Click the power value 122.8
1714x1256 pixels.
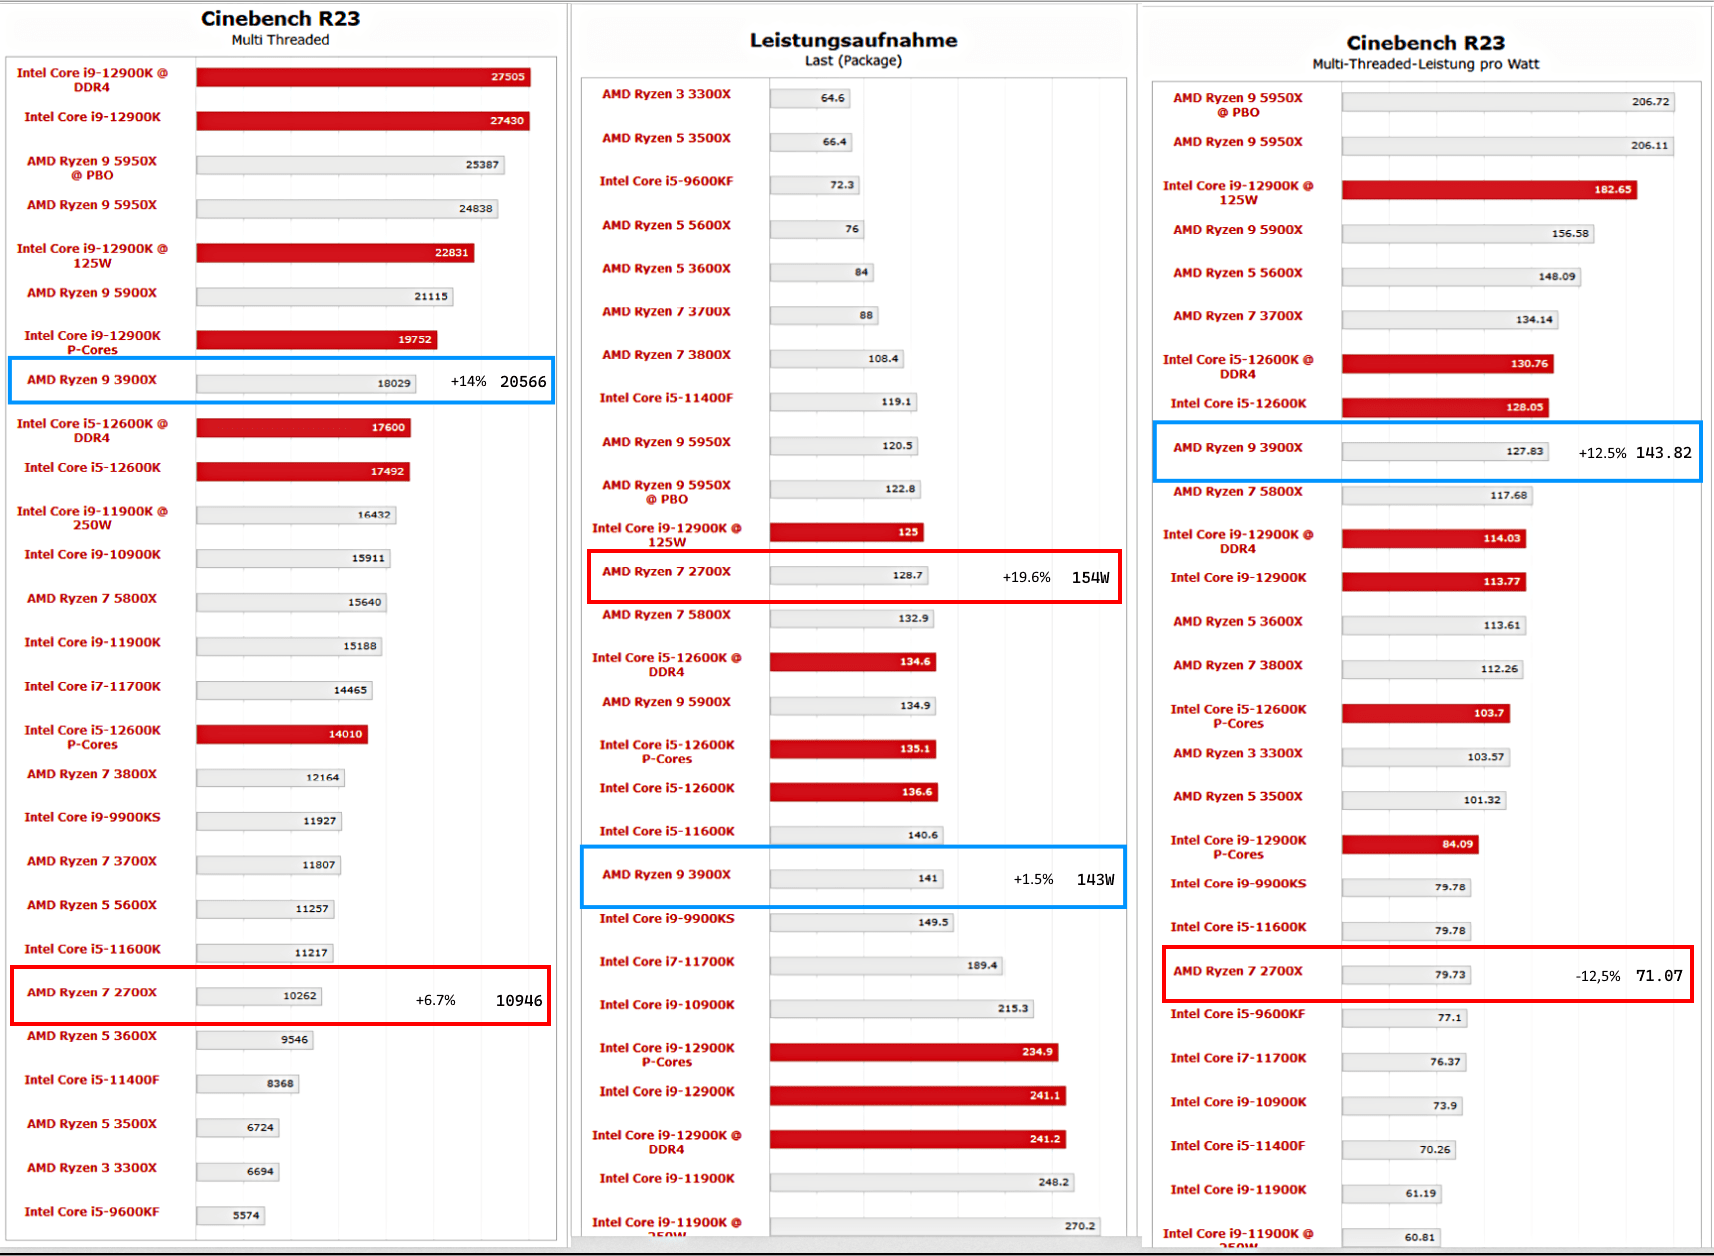(900, 489)
